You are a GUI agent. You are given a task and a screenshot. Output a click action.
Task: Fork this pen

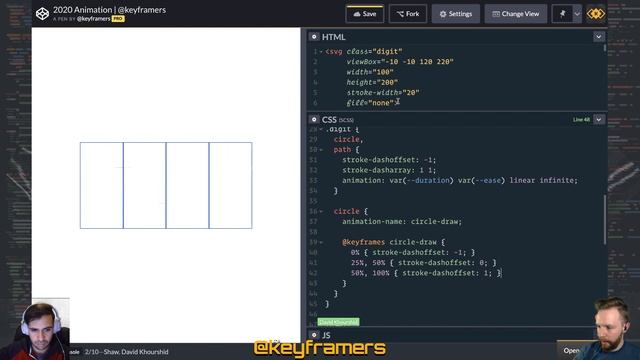pos(408,14)
